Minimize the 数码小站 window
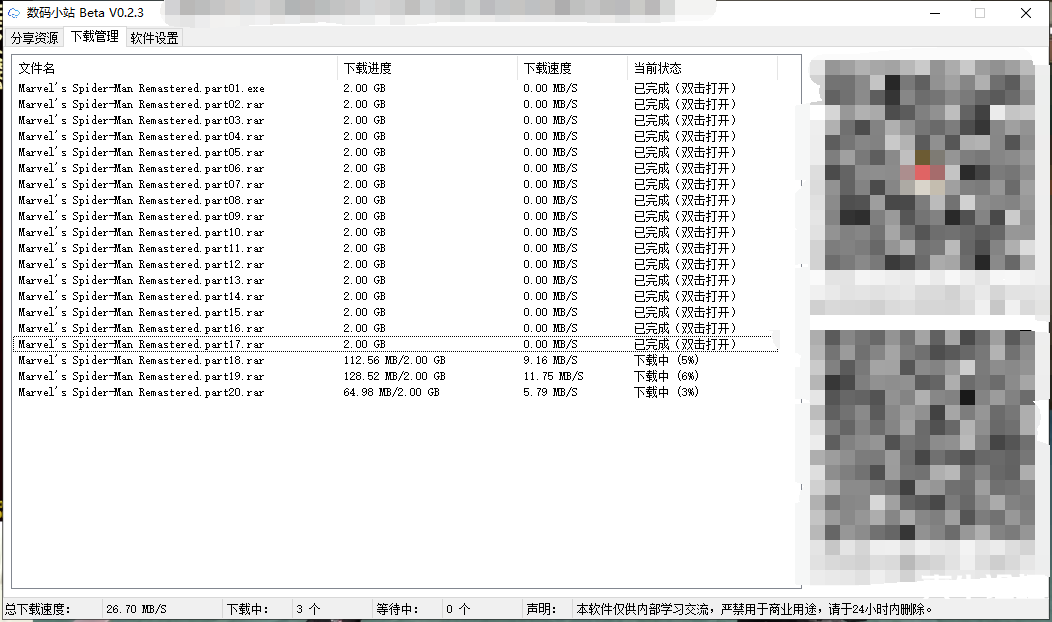 [935, 13]
